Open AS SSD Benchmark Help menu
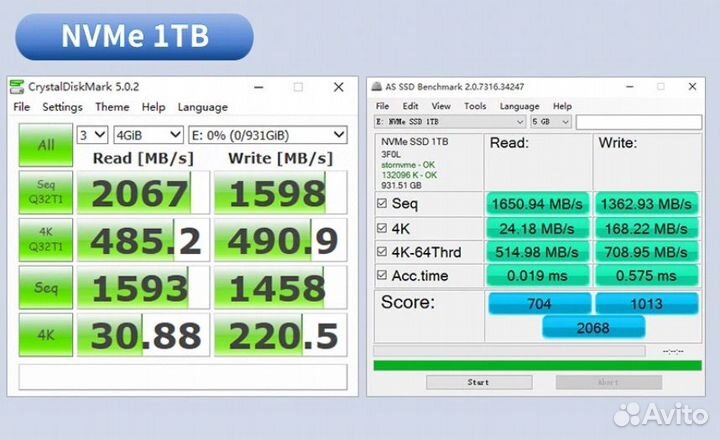Screen dimensions: 720x440 coord(562,106)
